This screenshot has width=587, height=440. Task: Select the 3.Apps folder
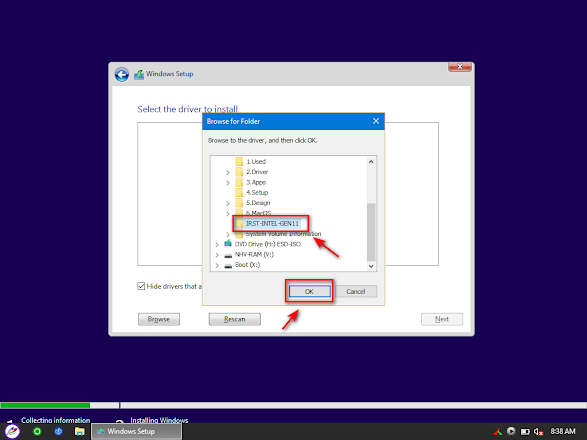256,182
